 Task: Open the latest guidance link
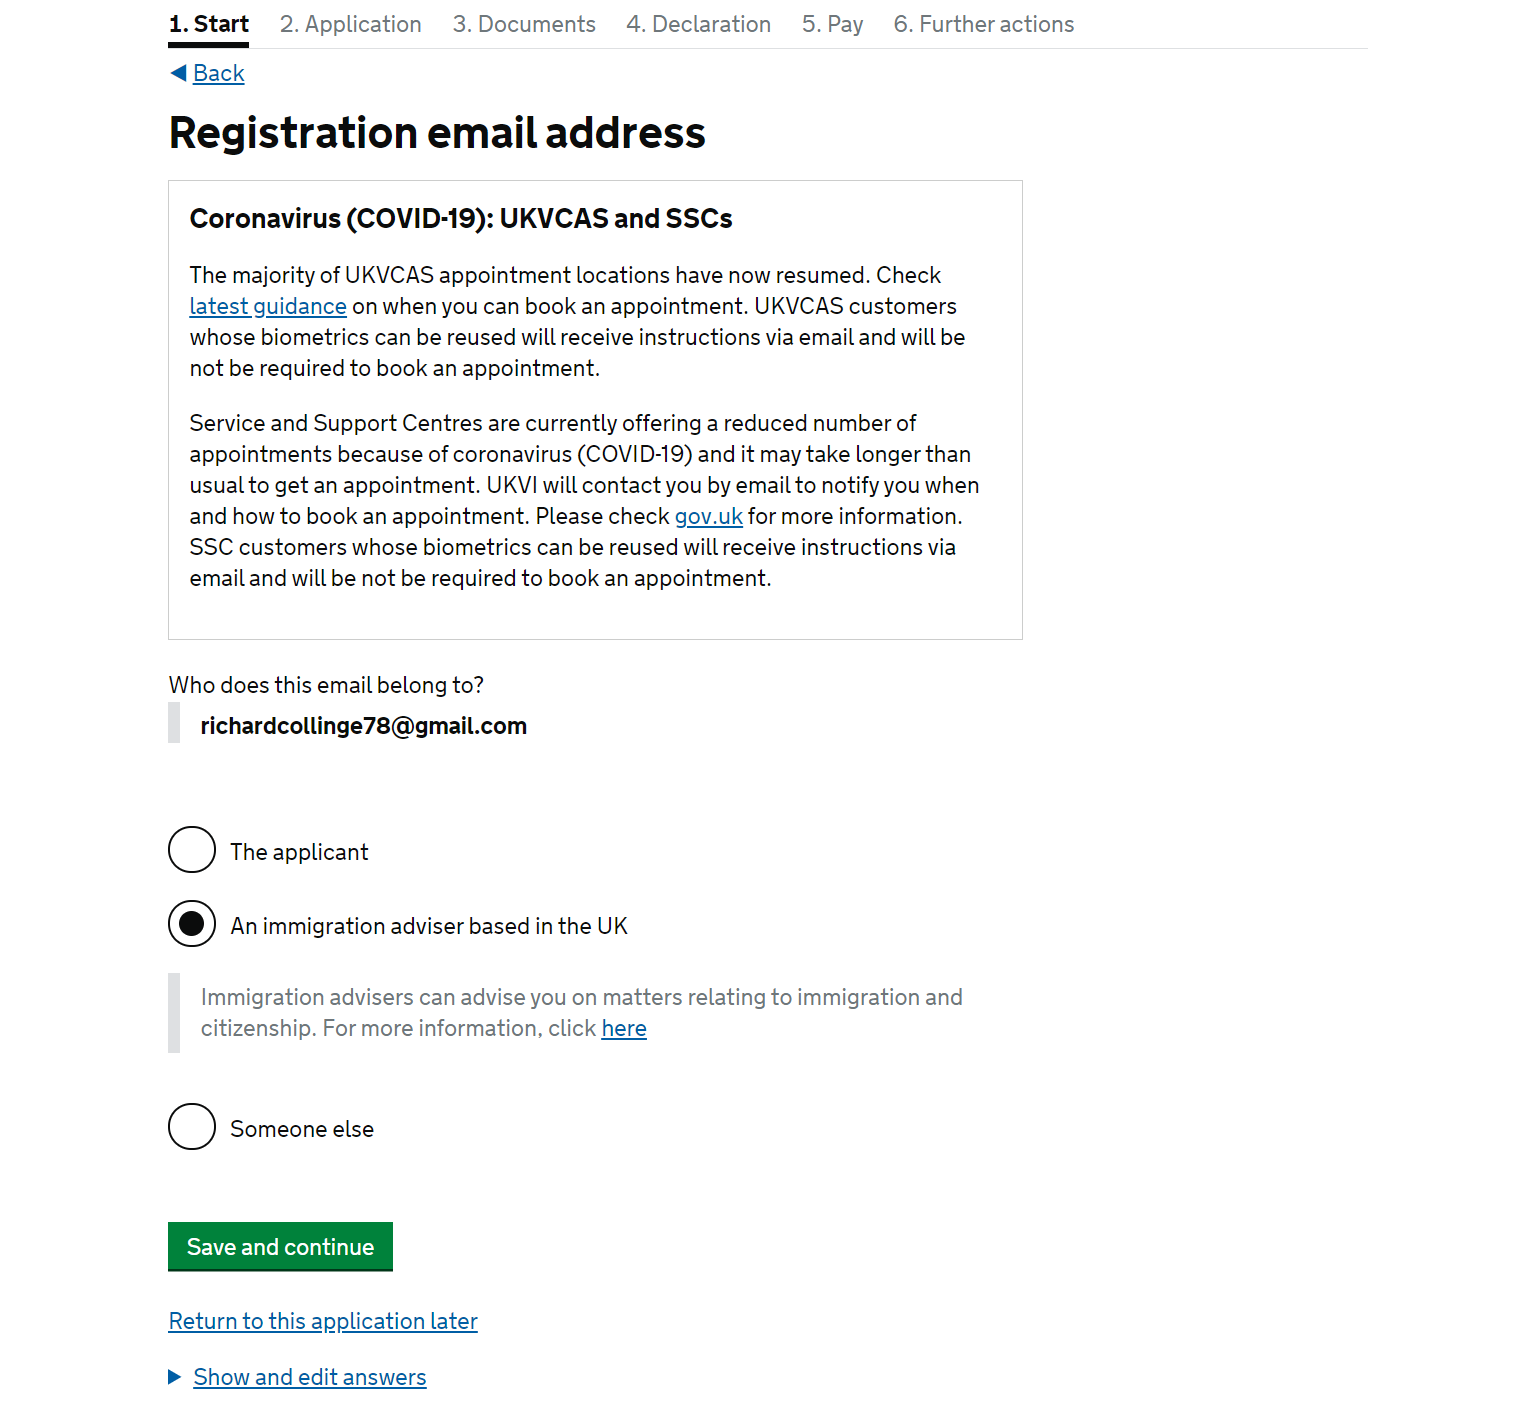pos(268,306)
